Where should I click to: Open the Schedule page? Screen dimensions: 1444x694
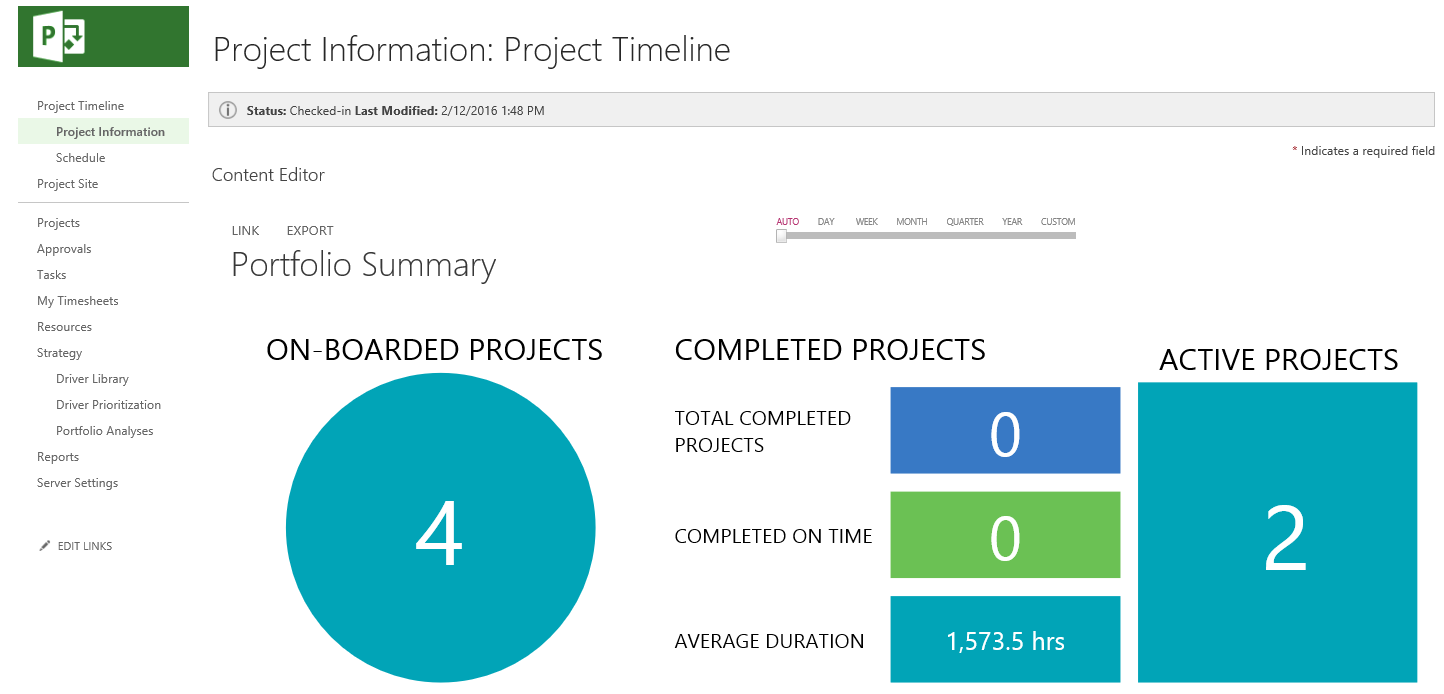tap(80, 158)
